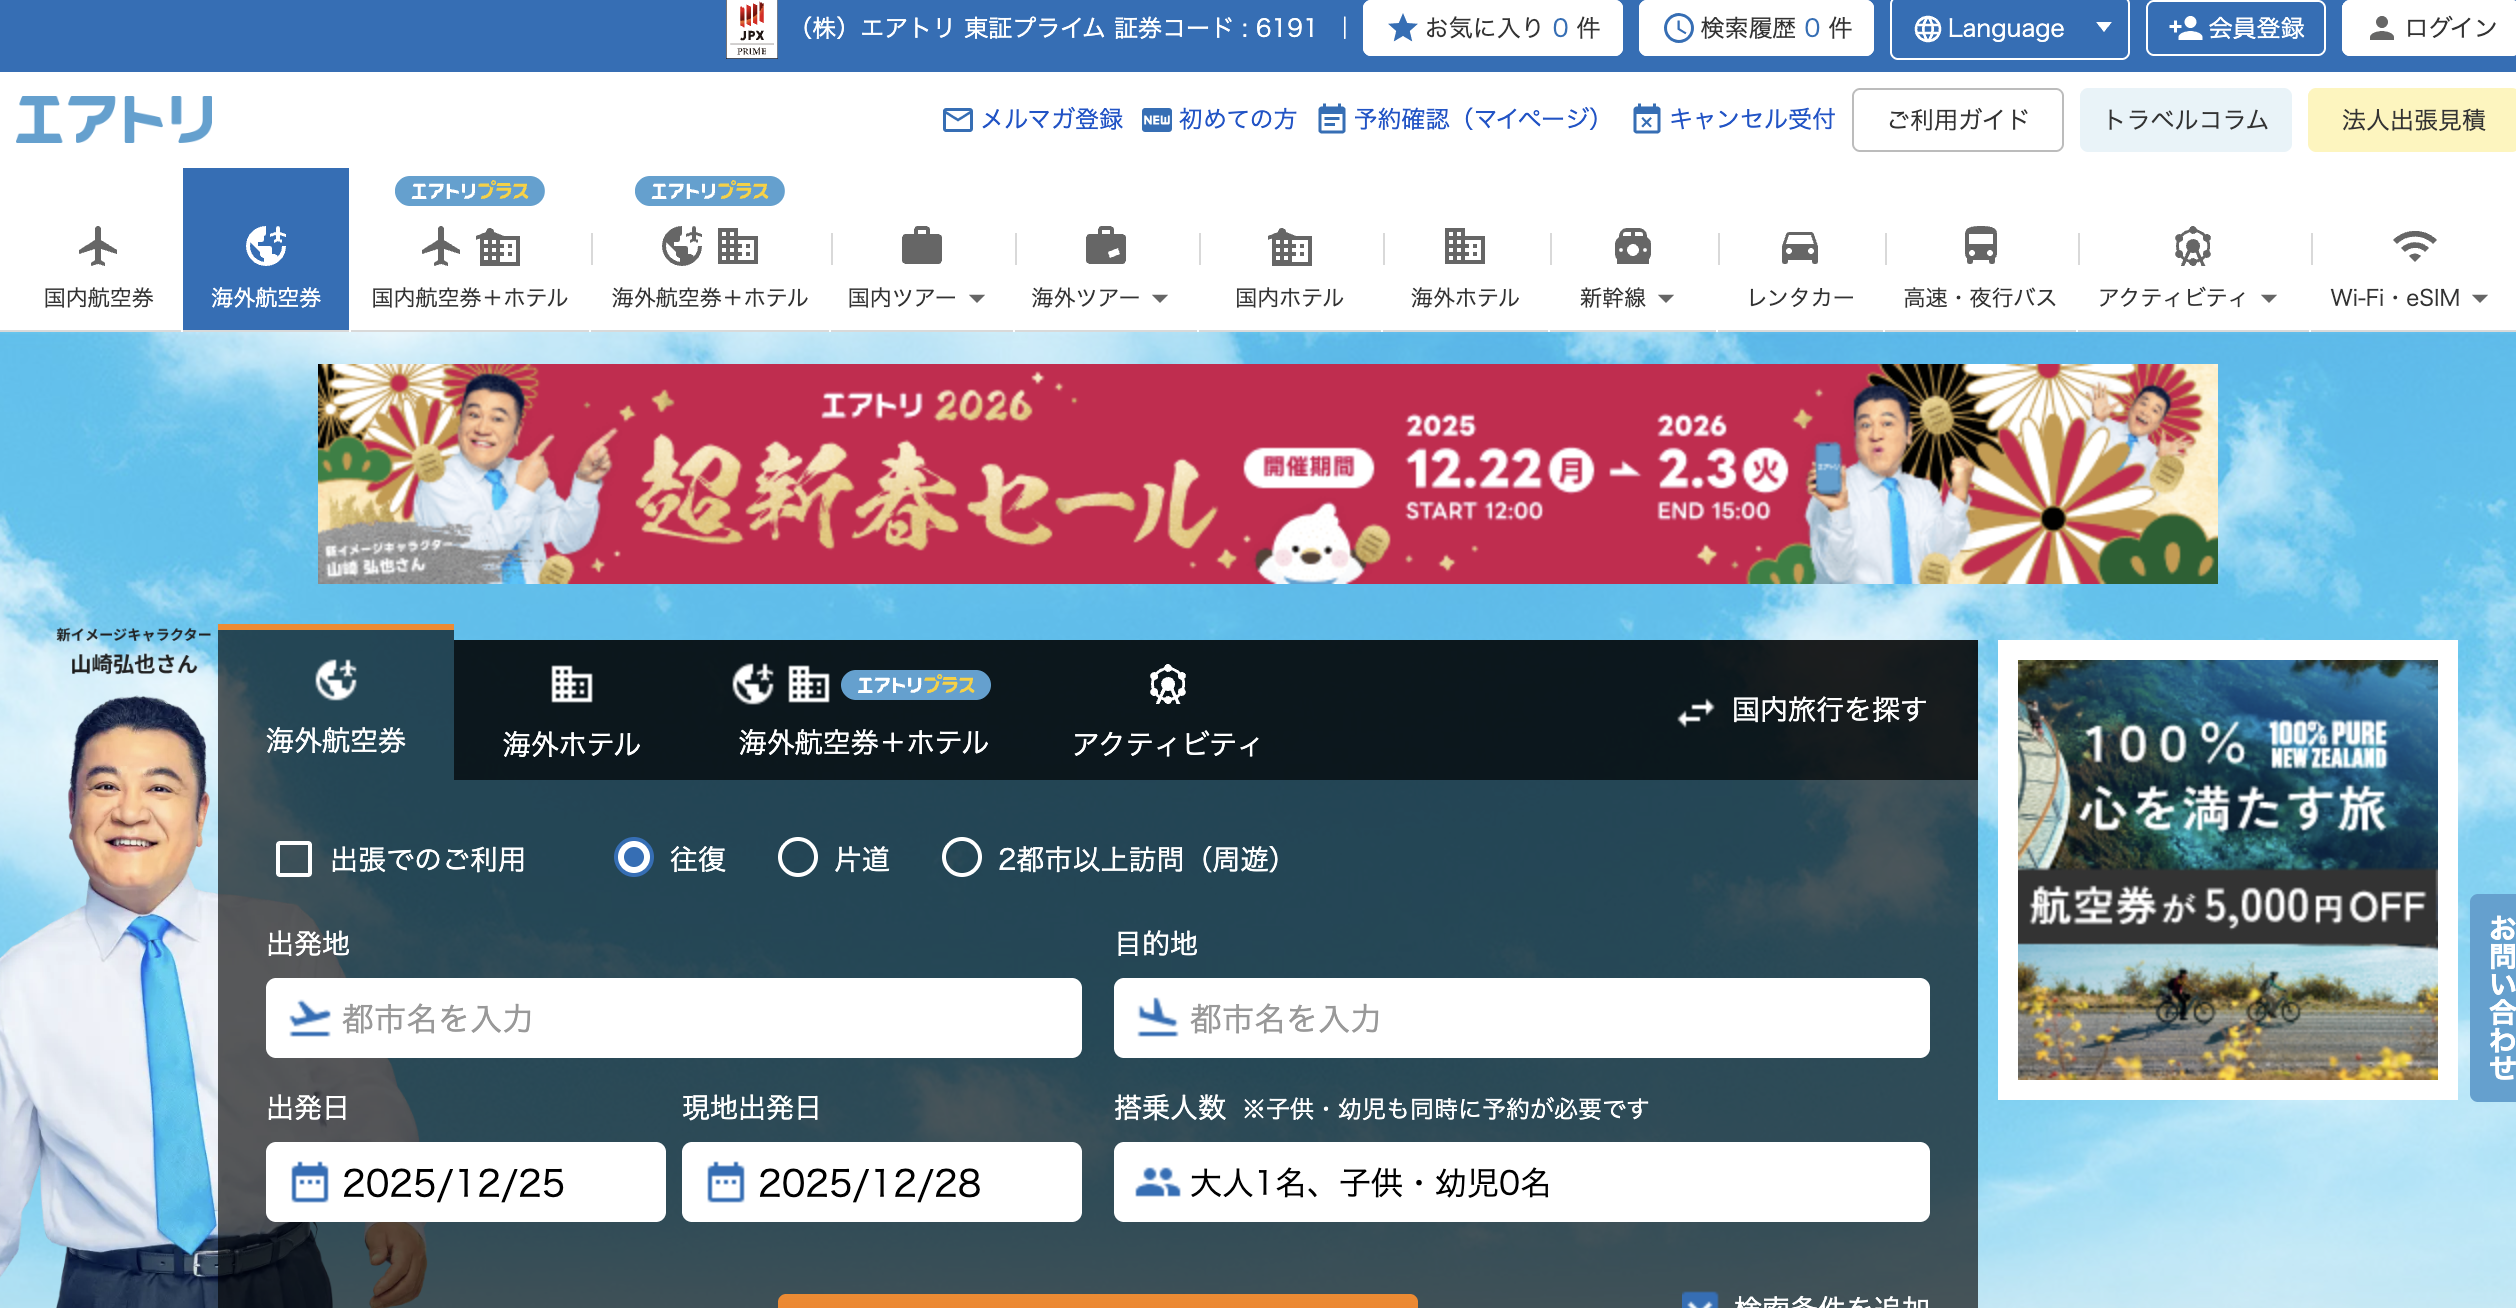Open the rental car icon
The height and width of the screenshot is (1308, 2516).
coord(1799,246)
